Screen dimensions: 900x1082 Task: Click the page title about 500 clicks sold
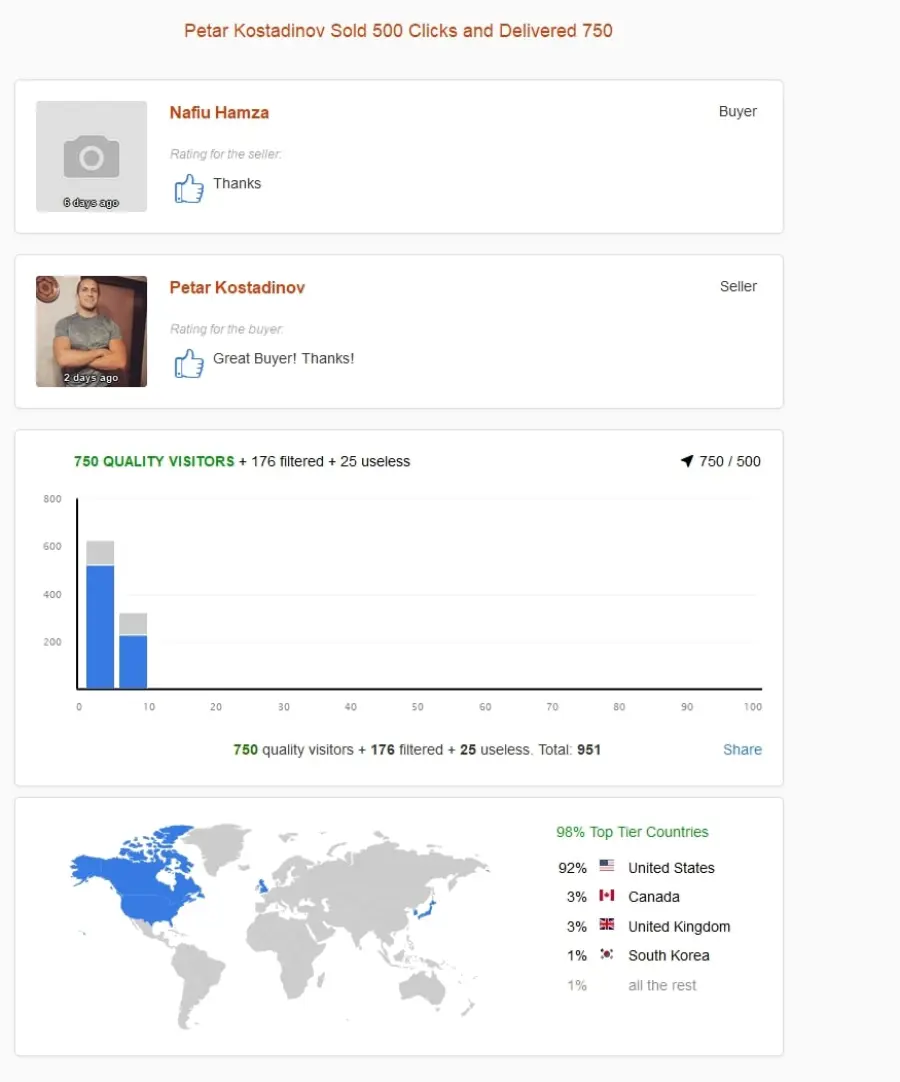(398, 30)
